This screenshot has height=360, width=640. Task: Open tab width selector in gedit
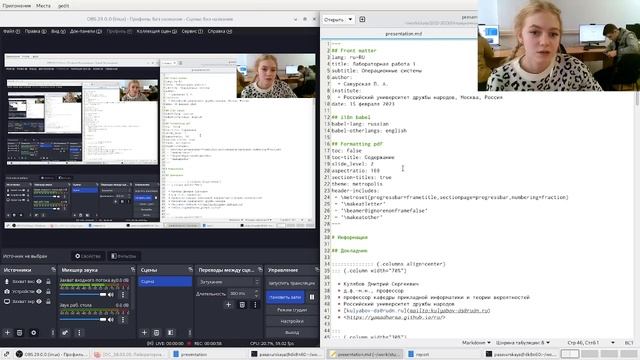[x=523, y=342]
